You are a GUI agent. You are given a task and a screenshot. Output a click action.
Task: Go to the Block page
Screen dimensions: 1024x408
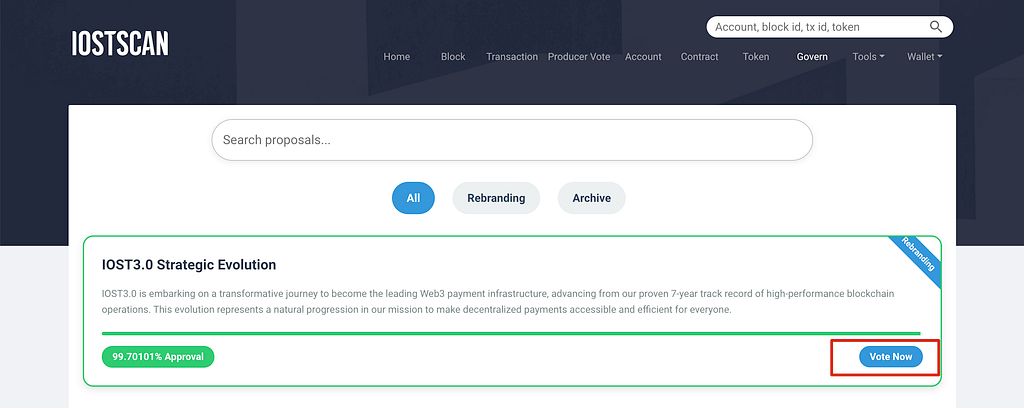pyautogui.click(x=453, y=57)
